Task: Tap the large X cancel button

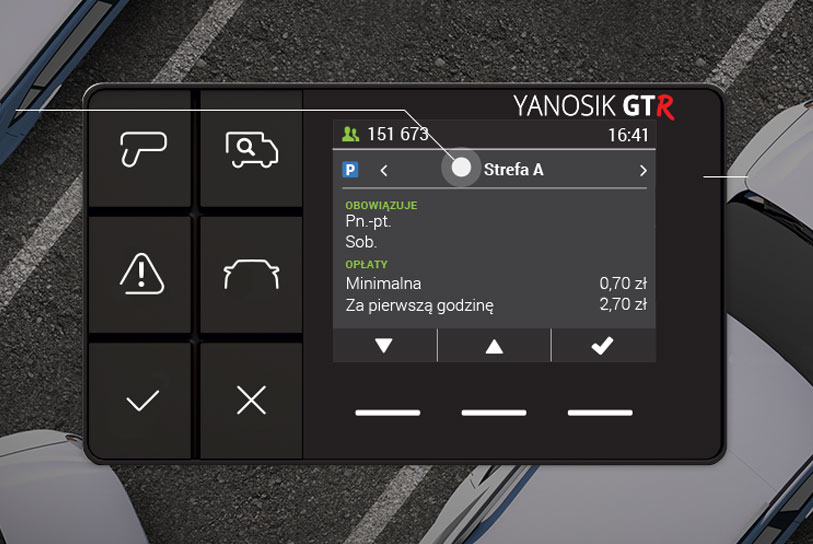Action: [251, 400]
